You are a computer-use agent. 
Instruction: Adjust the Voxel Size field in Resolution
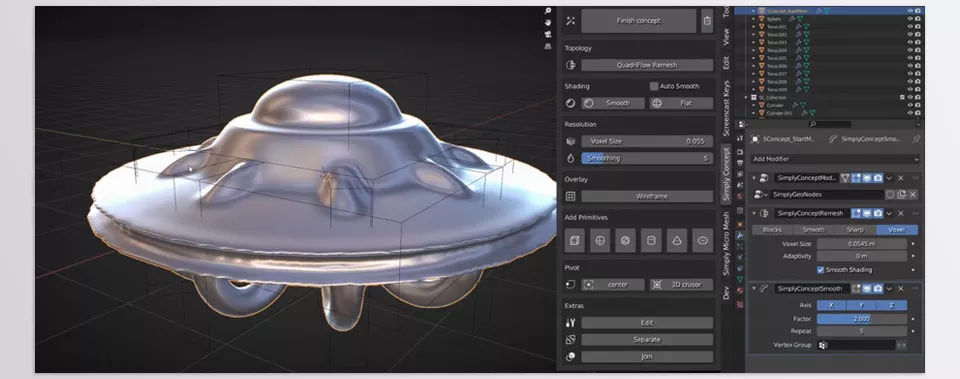point(647,141)
